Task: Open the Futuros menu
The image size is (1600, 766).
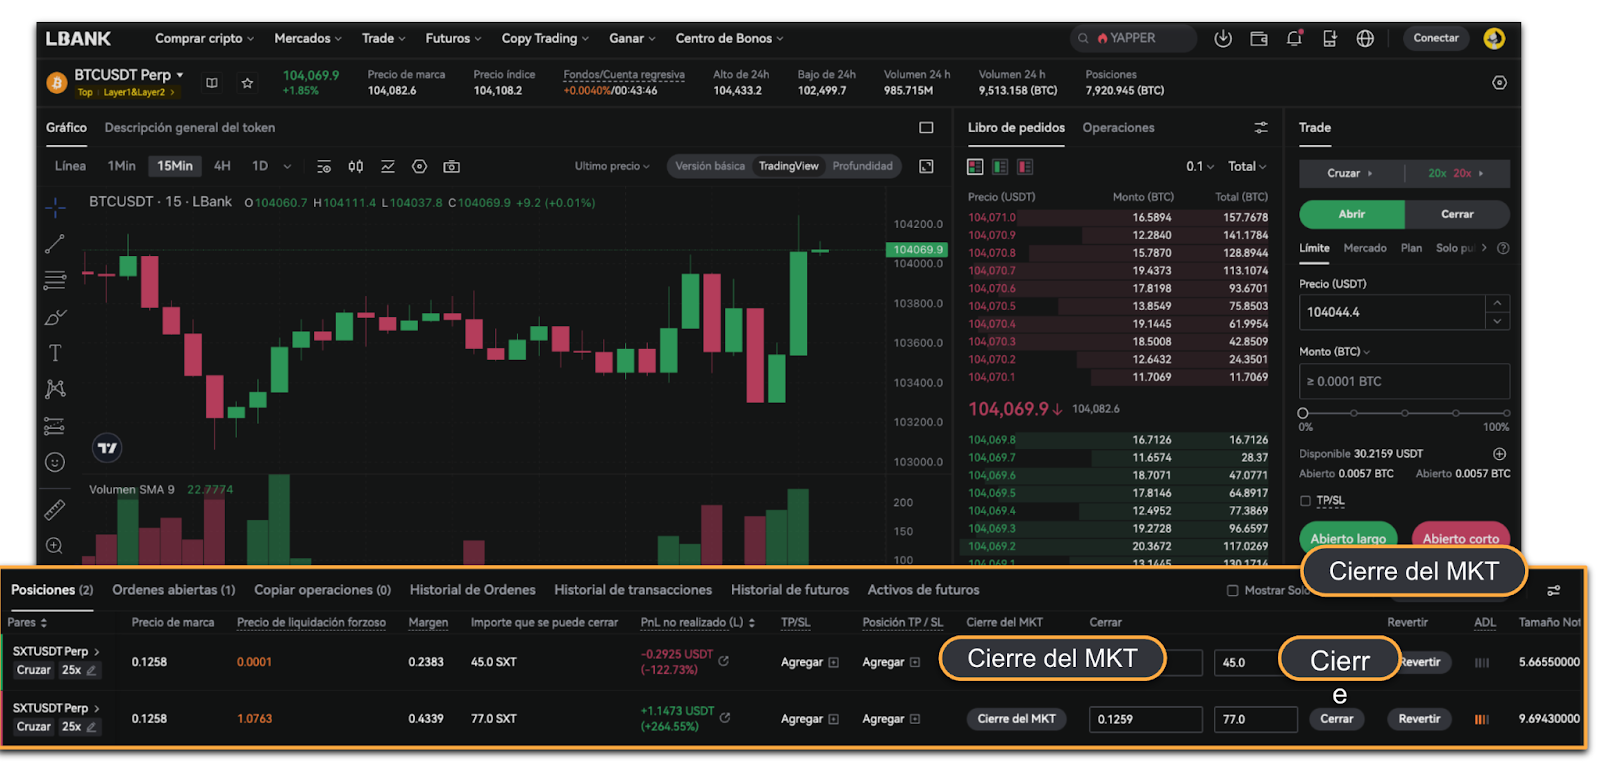Action: click(453, 38)
